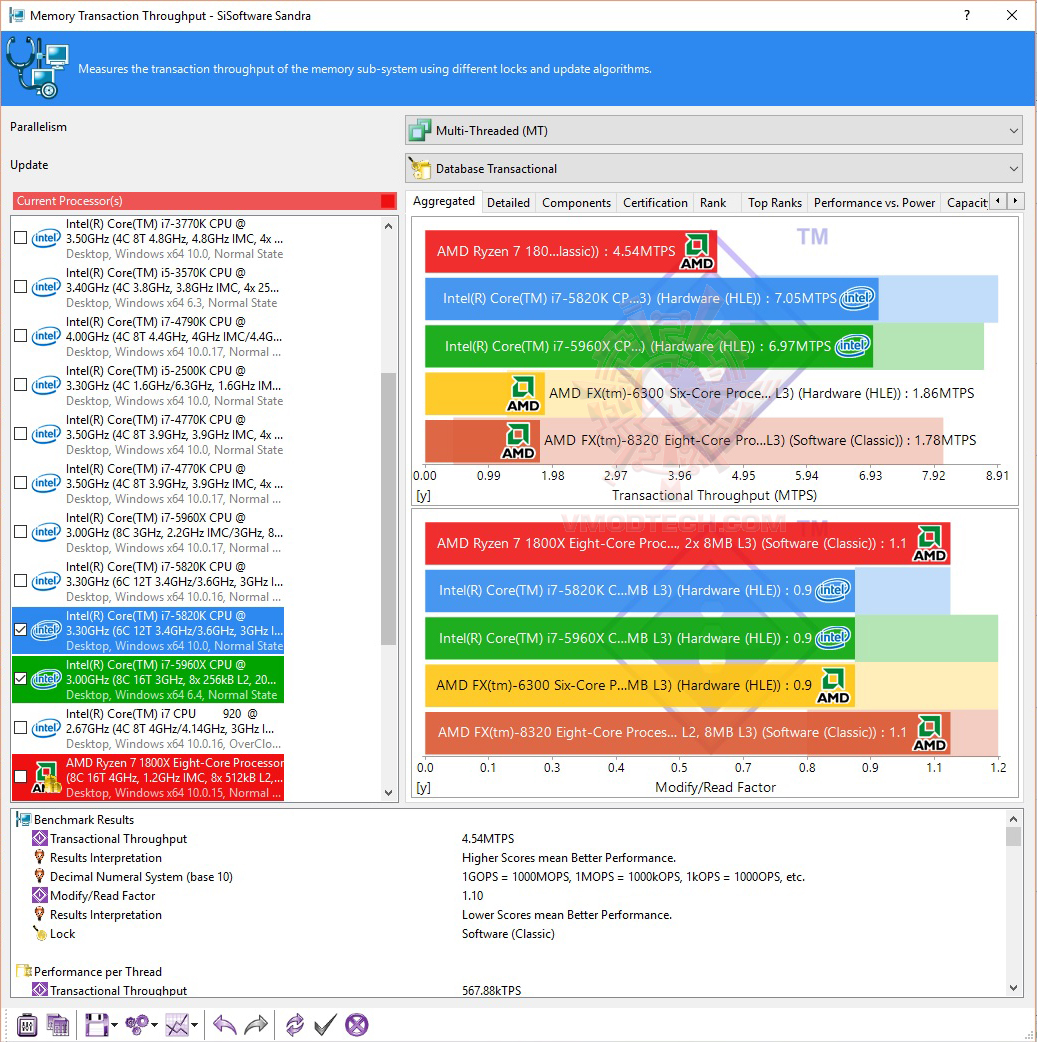
Task: Click the purple gears engine icon
Action: click(138, 1025)
